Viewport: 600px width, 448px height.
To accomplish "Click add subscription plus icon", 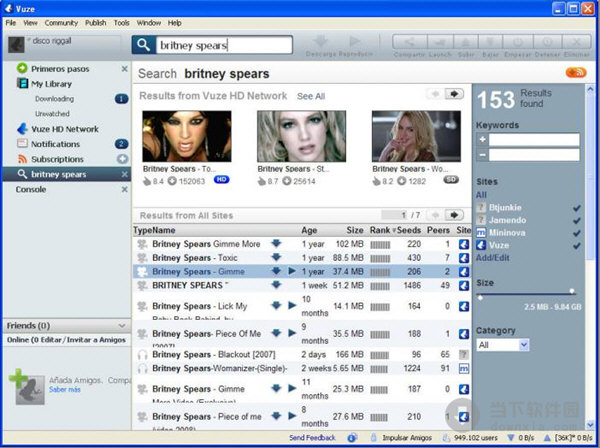I will pos(122,159).
